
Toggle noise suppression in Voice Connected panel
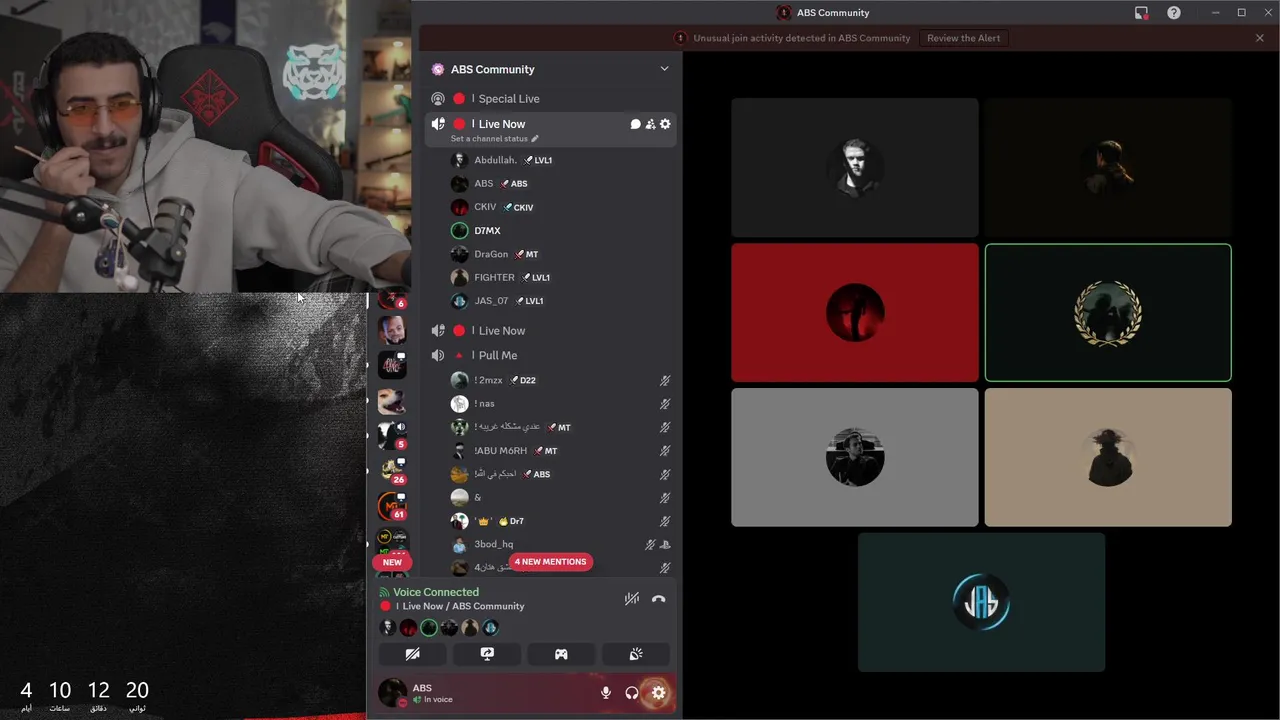coord(632,599)
